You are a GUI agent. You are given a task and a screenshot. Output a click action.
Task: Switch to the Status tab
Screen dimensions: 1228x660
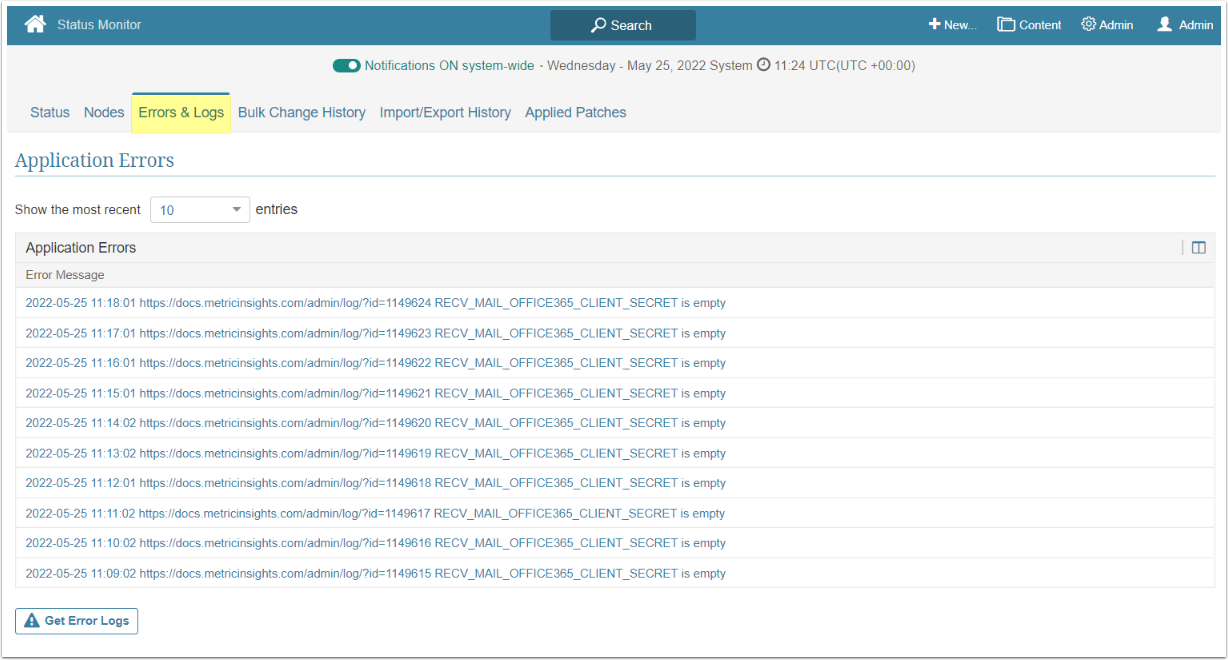[50, 113]
